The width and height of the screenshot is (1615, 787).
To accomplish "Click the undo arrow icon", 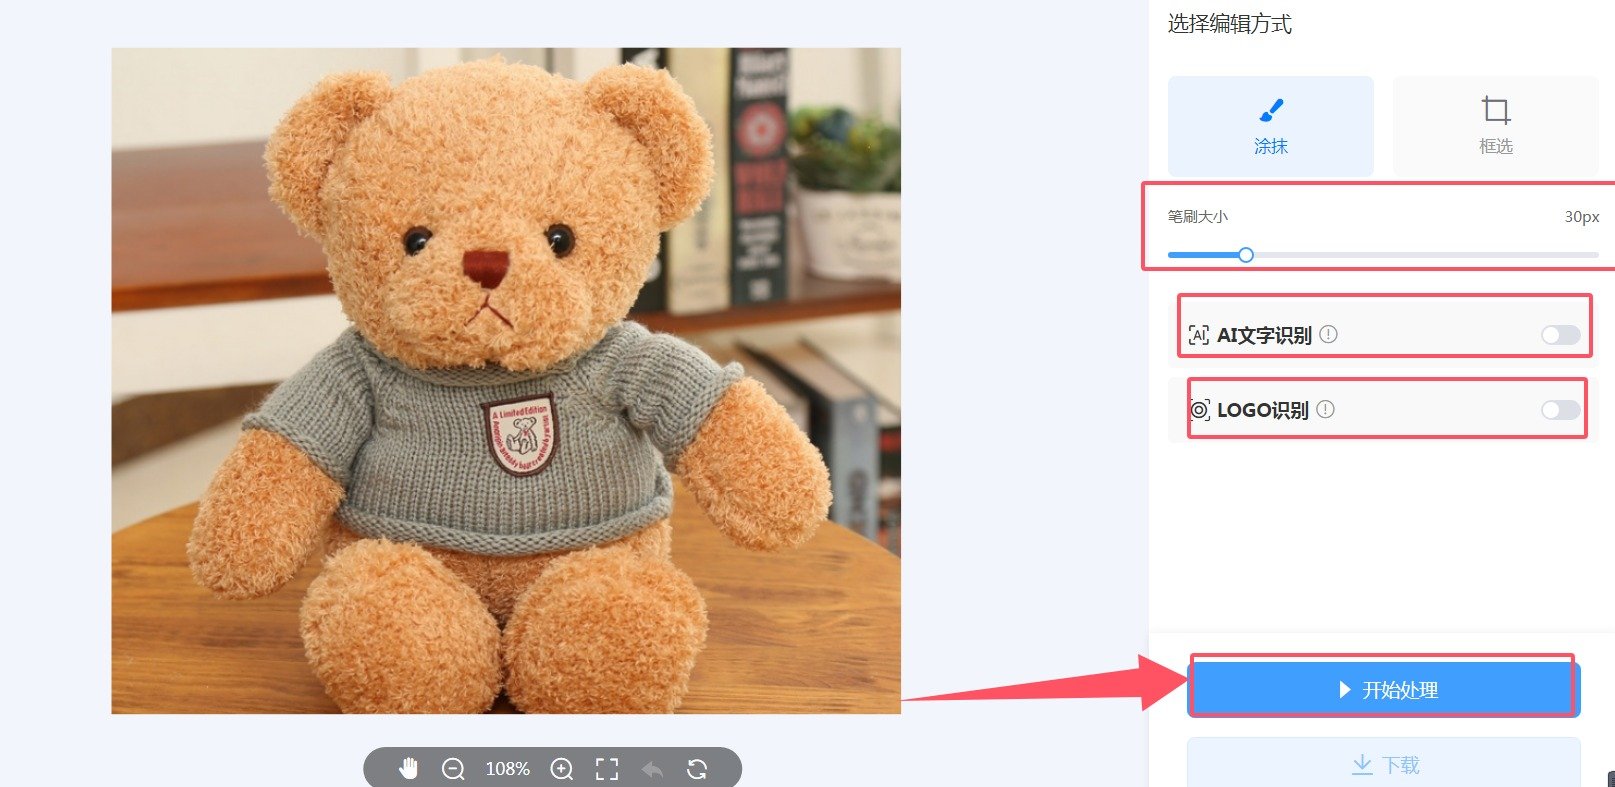I will click(x=652, y=768).
